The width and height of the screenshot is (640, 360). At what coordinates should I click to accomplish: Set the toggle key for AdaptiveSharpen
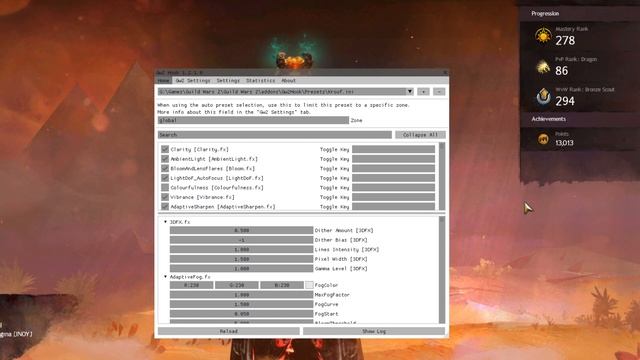coord(393,207)
